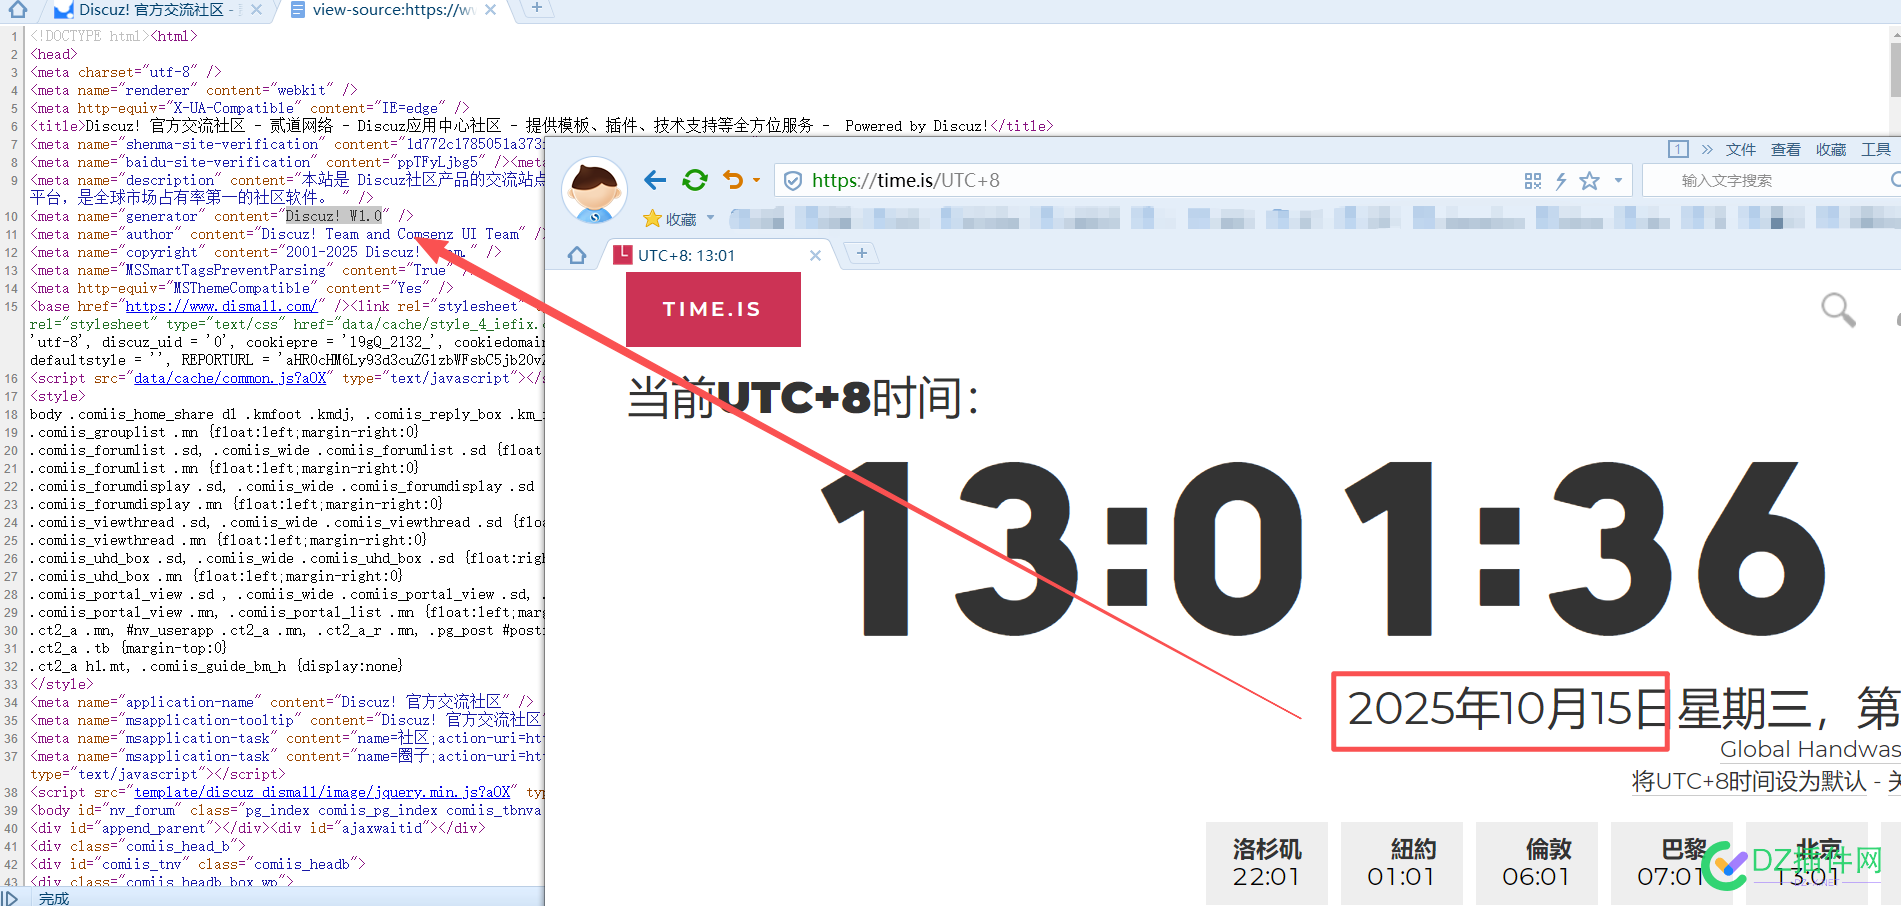Open the 工具 menu

pos(1875,150)
